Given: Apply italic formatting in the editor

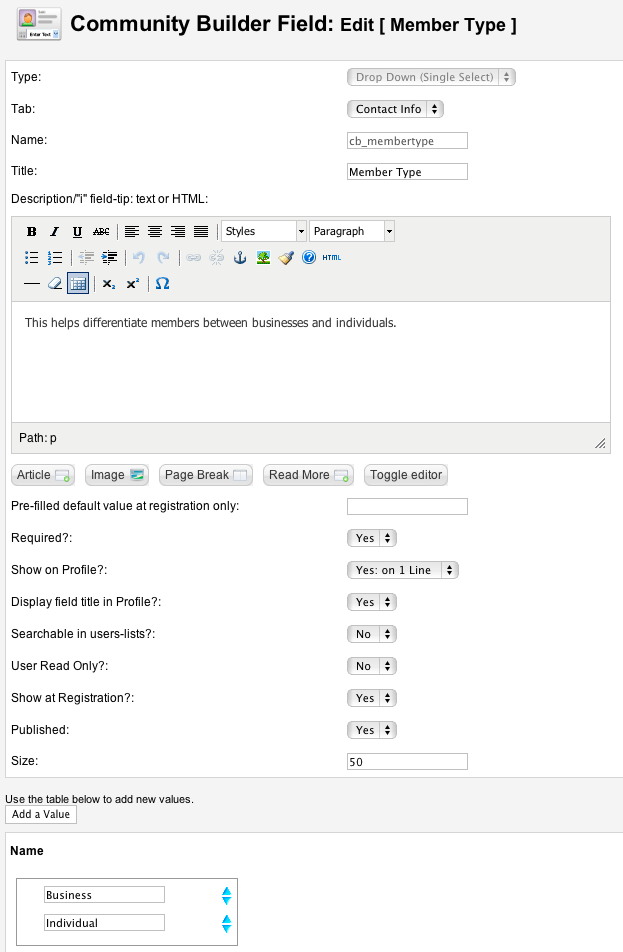Looking at the screenshot, I should click(x=55, y=232).
